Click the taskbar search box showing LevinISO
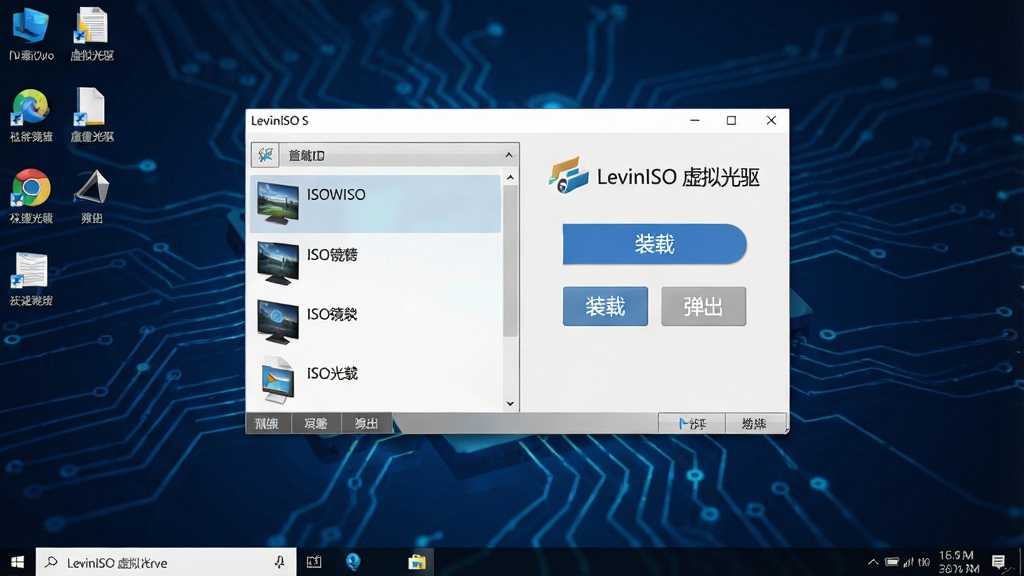1024x576 pixels. coord(166,562)
